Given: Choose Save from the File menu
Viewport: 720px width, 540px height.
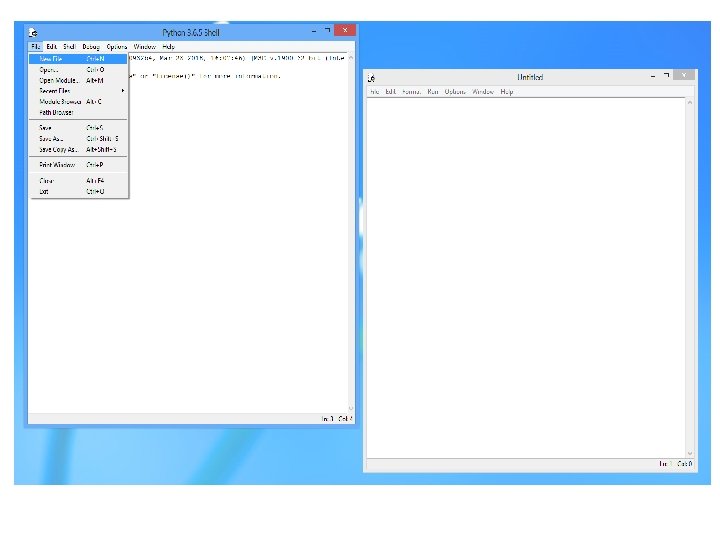Looking at the screenshot, I should (78, 128).
